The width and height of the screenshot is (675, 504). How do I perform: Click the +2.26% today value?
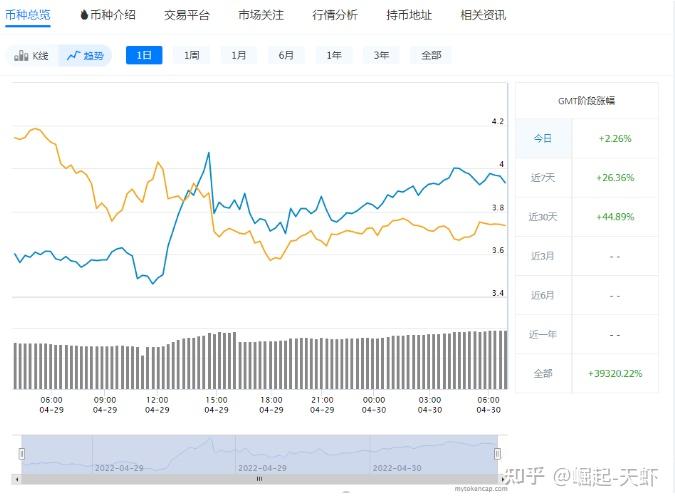tap(615, 139)
